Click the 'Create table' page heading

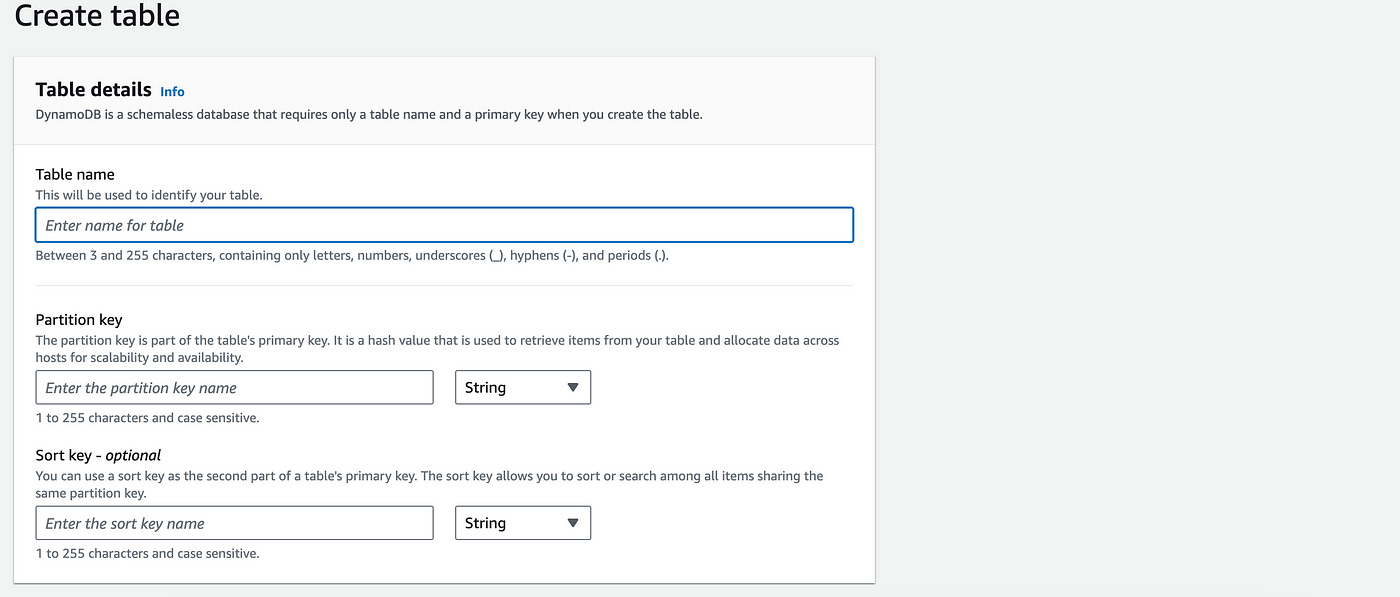[97, 16]
